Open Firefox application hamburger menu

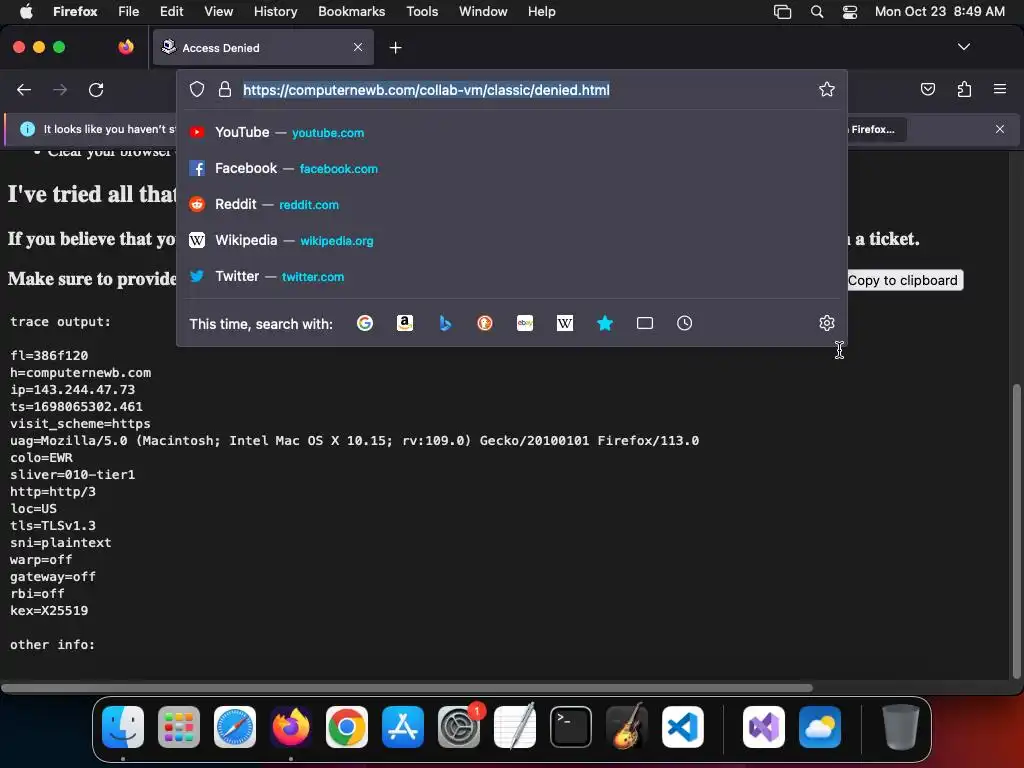[x=1000, y=89]
